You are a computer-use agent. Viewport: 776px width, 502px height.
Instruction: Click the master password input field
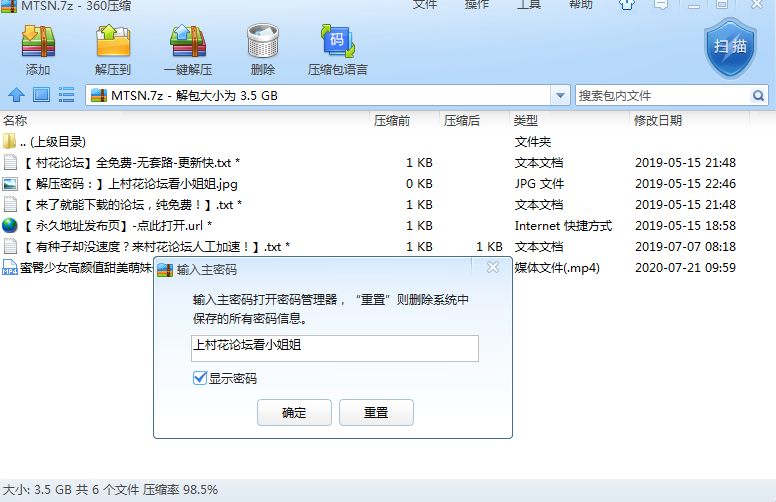[334, 347]
